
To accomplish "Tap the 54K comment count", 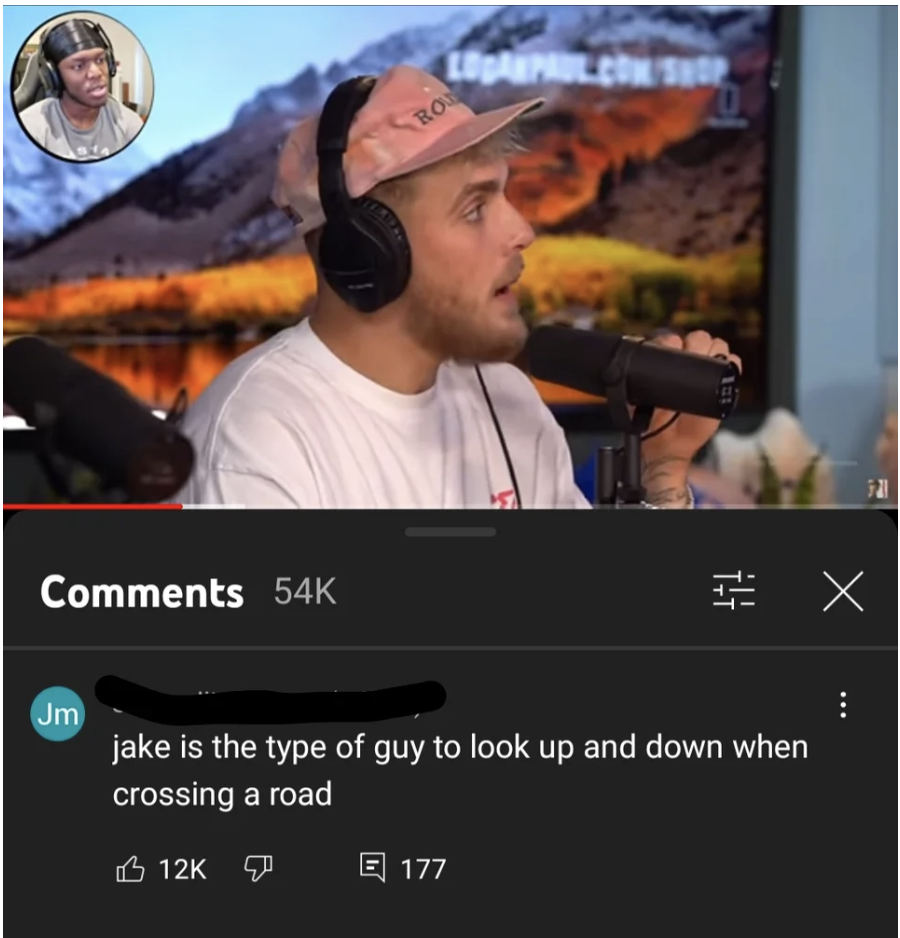I will 305,592.
